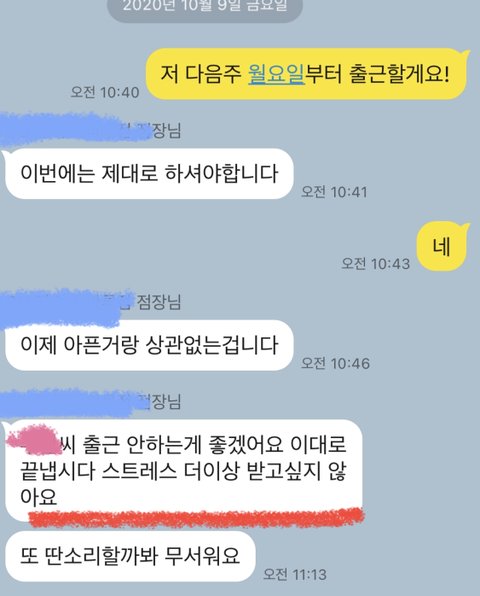The width and height of the screenshot is (480, 596).
Task: Tap the pink scribble covering the name
Action: pos(34,441)
